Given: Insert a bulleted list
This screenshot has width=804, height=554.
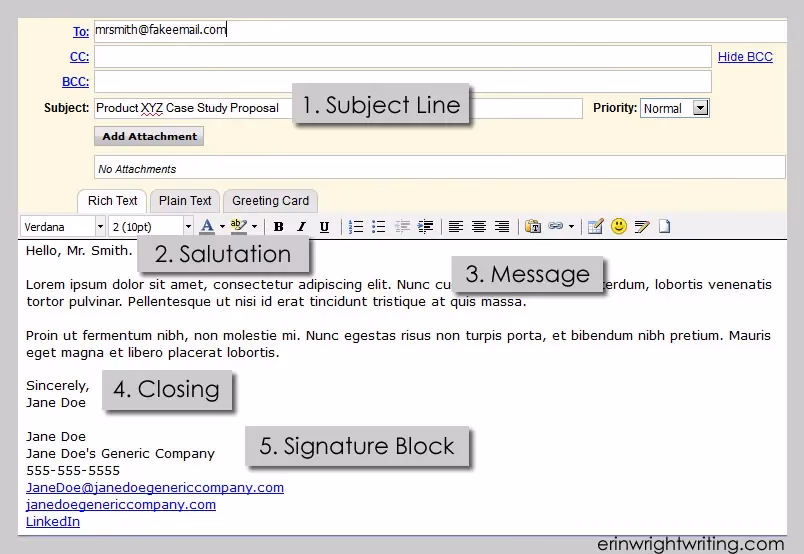Looking at the screenshot, I should (x=378, y=227).
